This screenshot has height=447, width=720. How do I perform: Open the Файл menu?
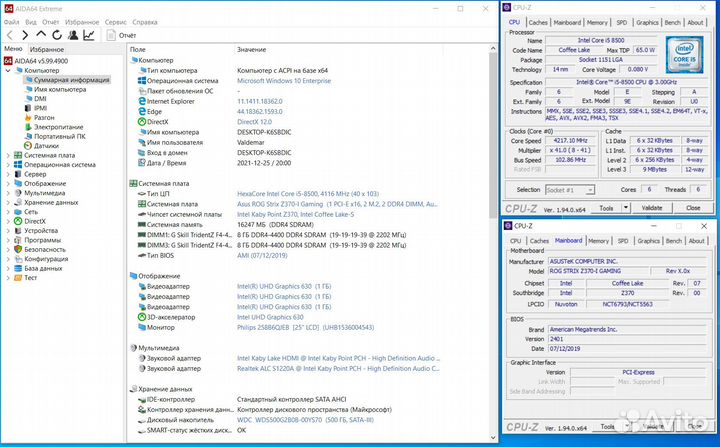point(11,22)
